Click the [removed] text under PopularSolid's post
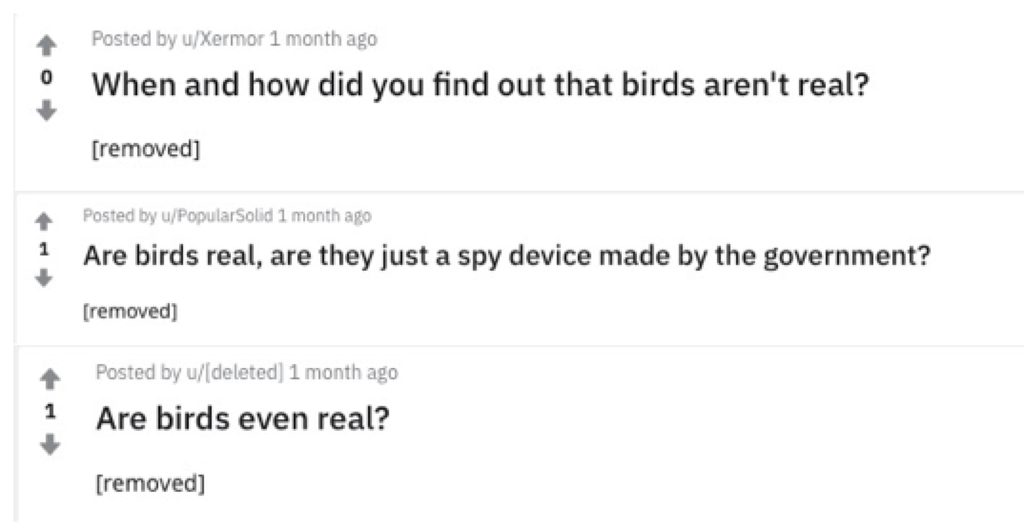Image resolution: width=1024 pixels, height=528 pixels. 130,311
